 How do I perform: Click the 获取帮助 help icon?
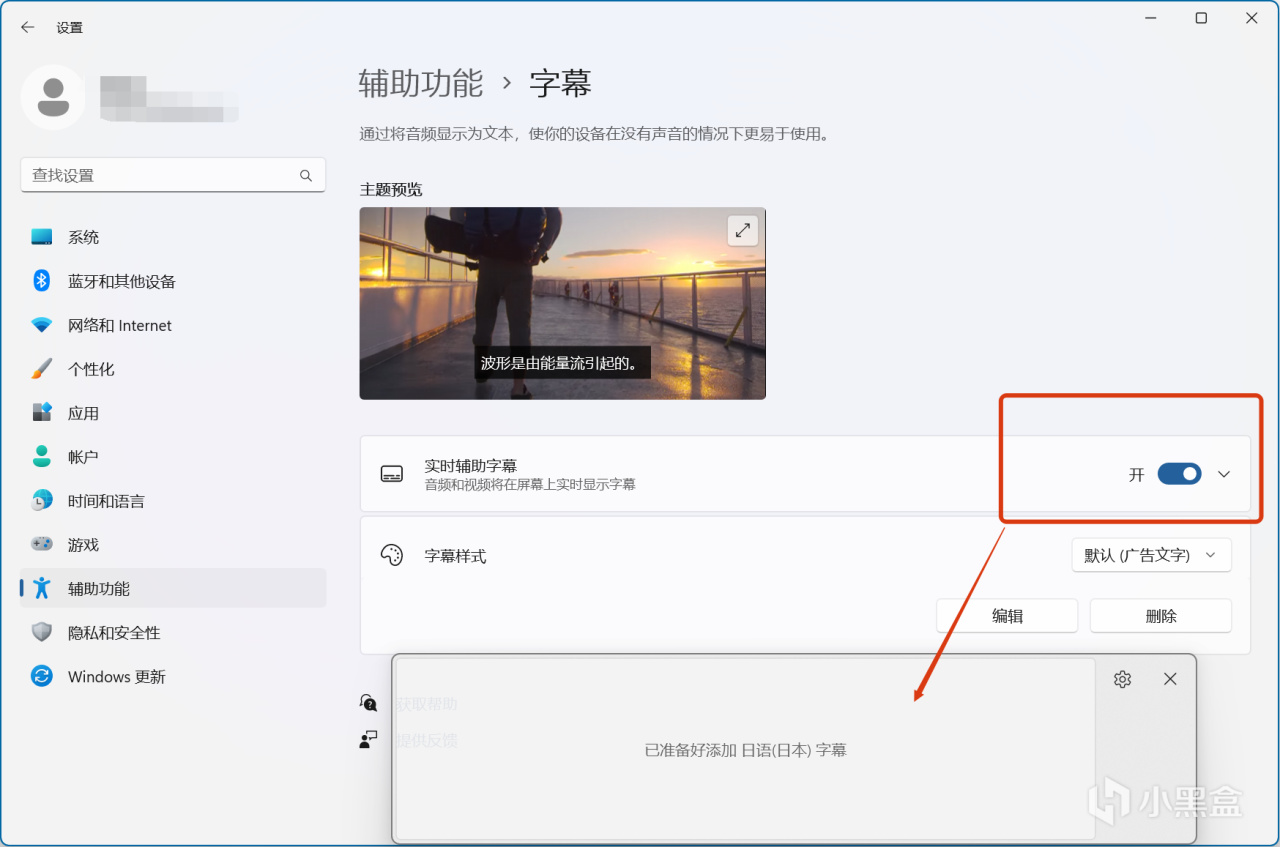click(x=369, y=703)
